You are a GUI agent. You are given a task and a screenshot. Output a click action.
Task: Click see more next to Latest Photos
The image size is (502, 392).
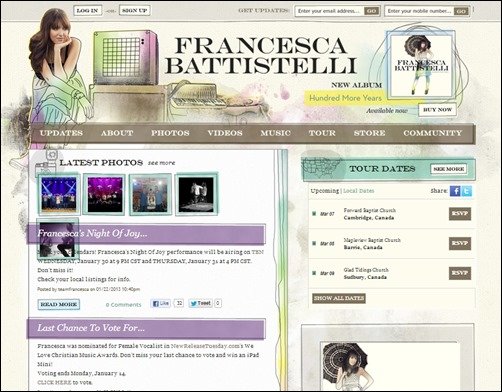[x=161, y=163]
